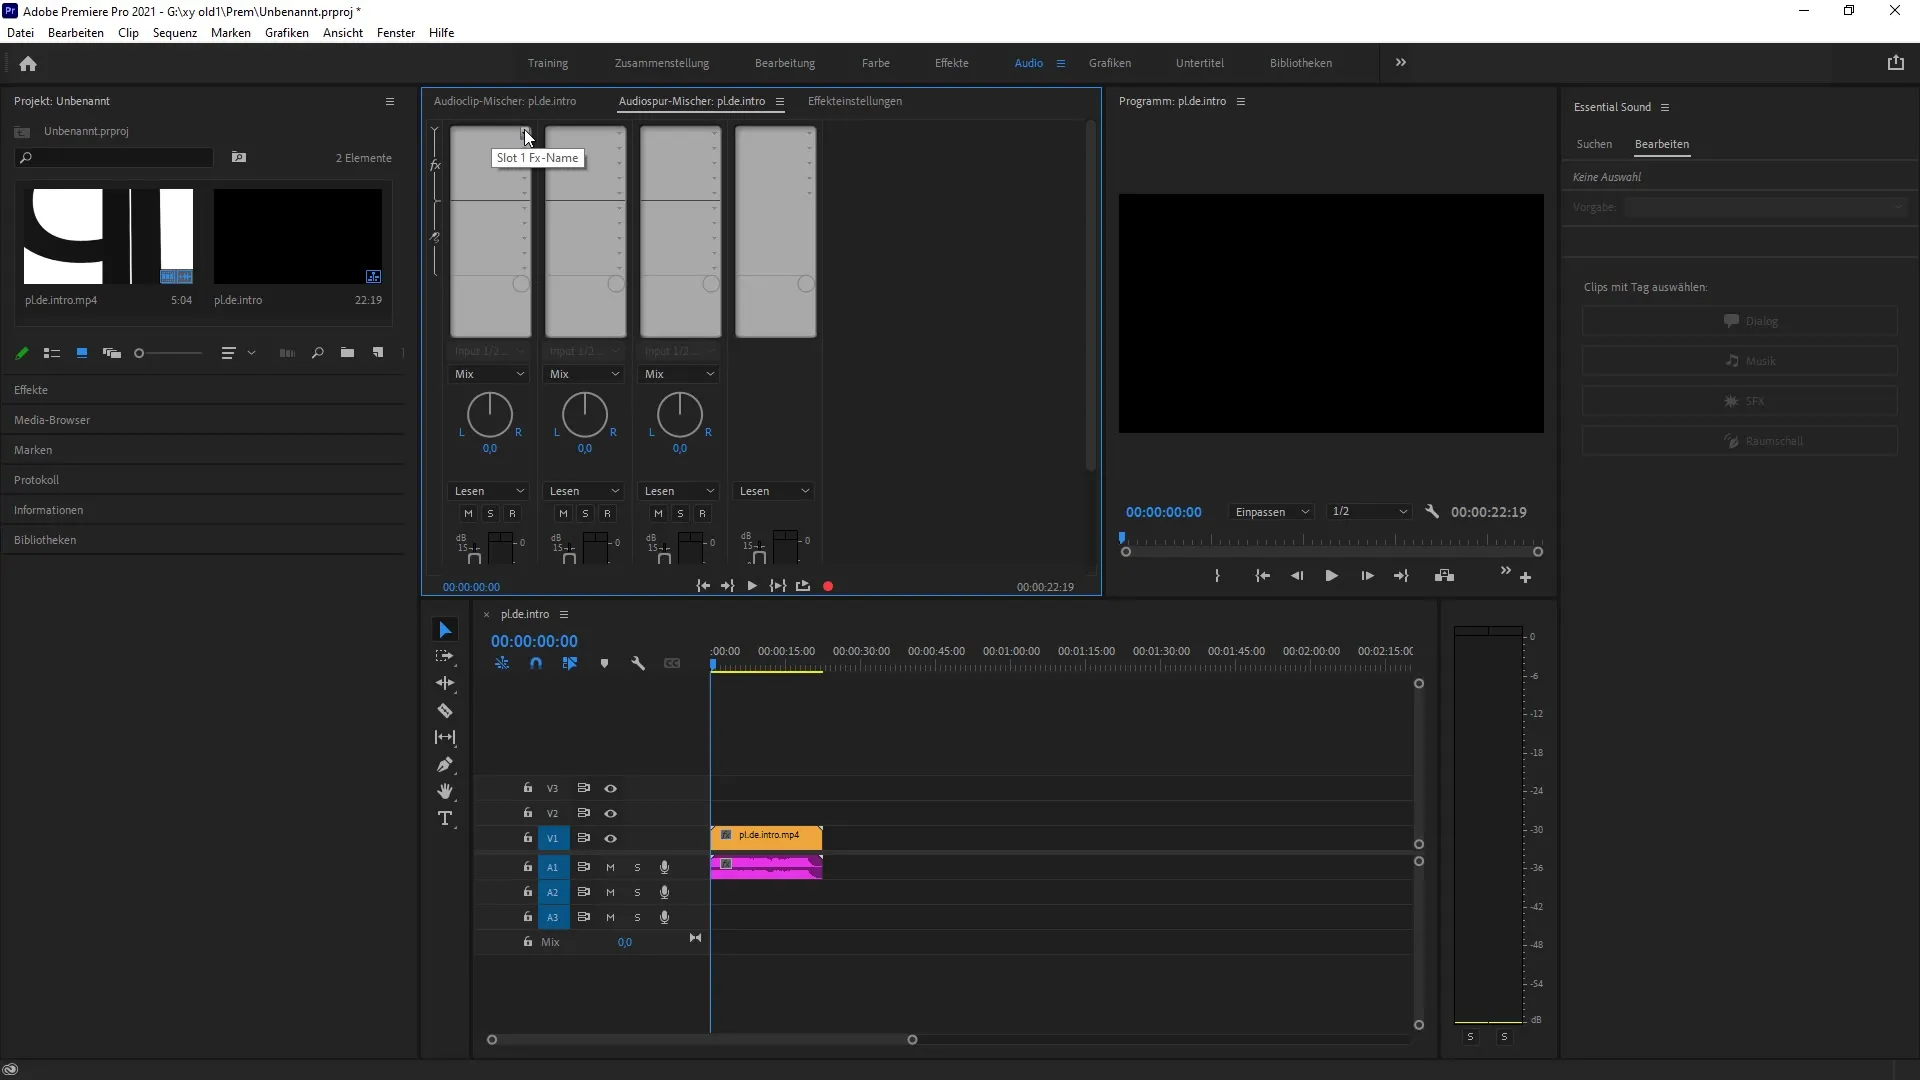Click the timeline timecode 00:00:00:00
1920x1080 pixels.
click(534, 641)
